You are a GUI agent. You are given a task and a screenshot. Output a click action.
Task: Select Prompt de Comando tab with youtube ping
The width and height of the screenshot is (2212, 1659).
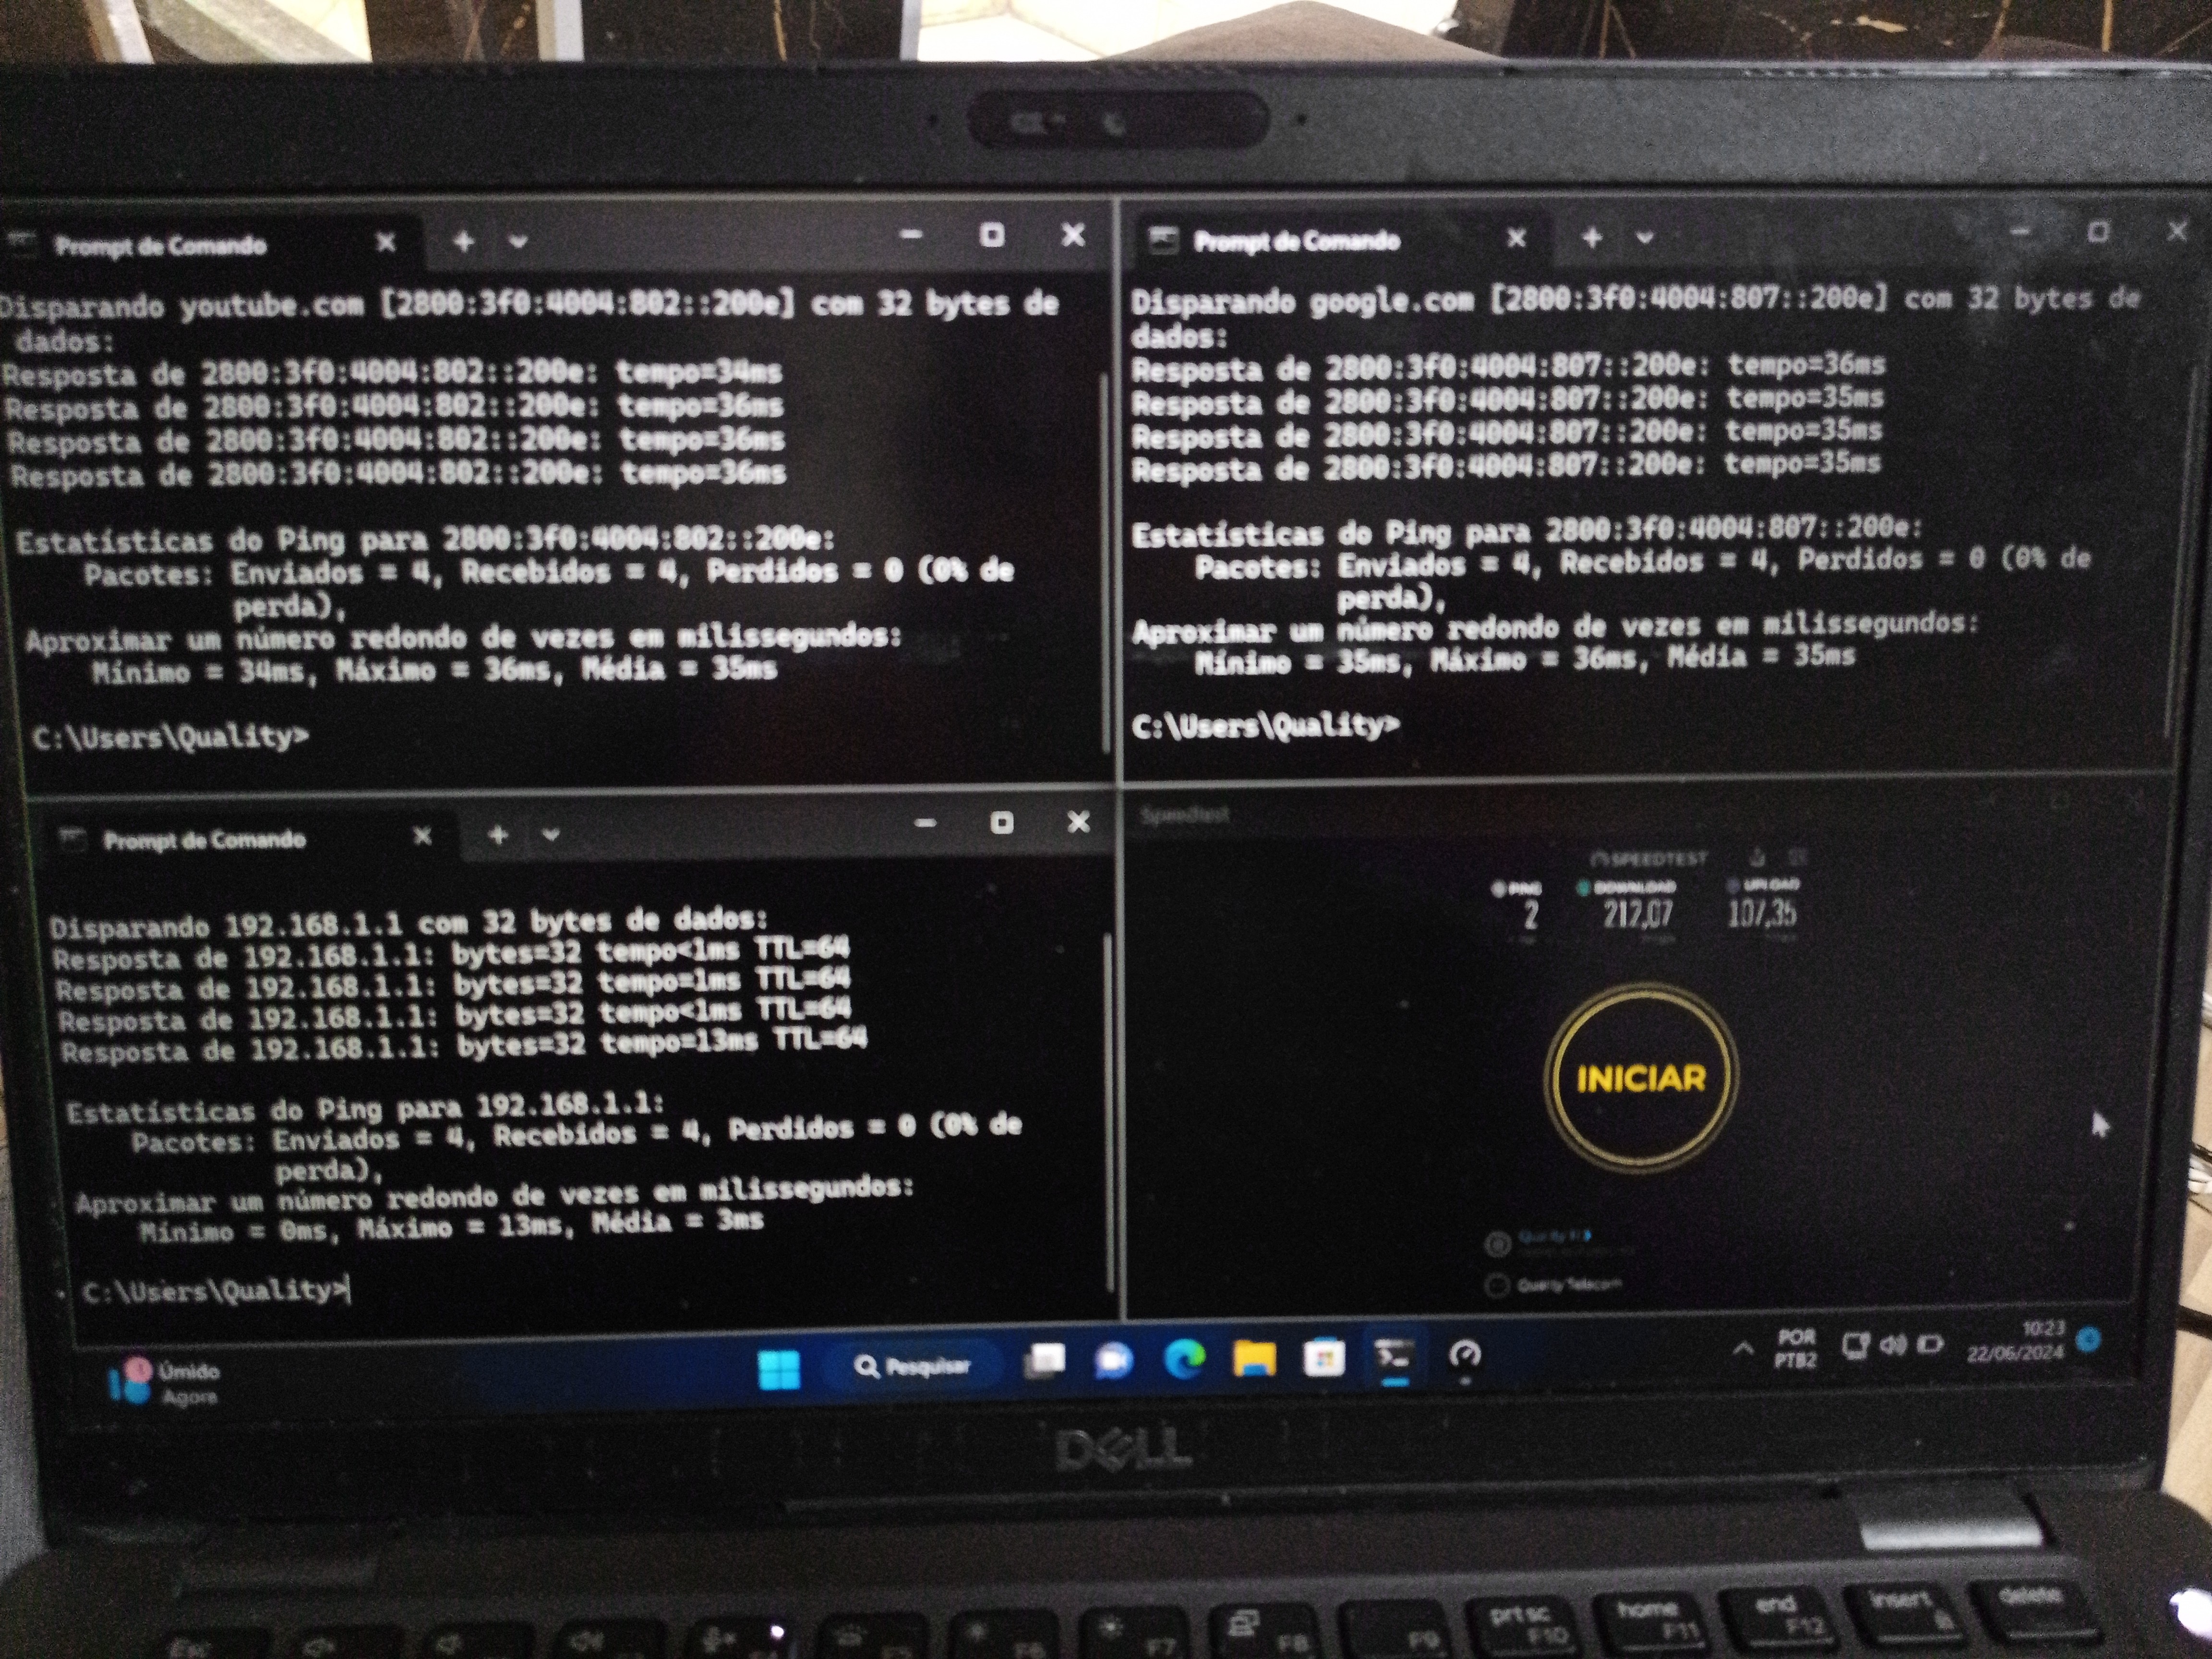click(160, 245)
